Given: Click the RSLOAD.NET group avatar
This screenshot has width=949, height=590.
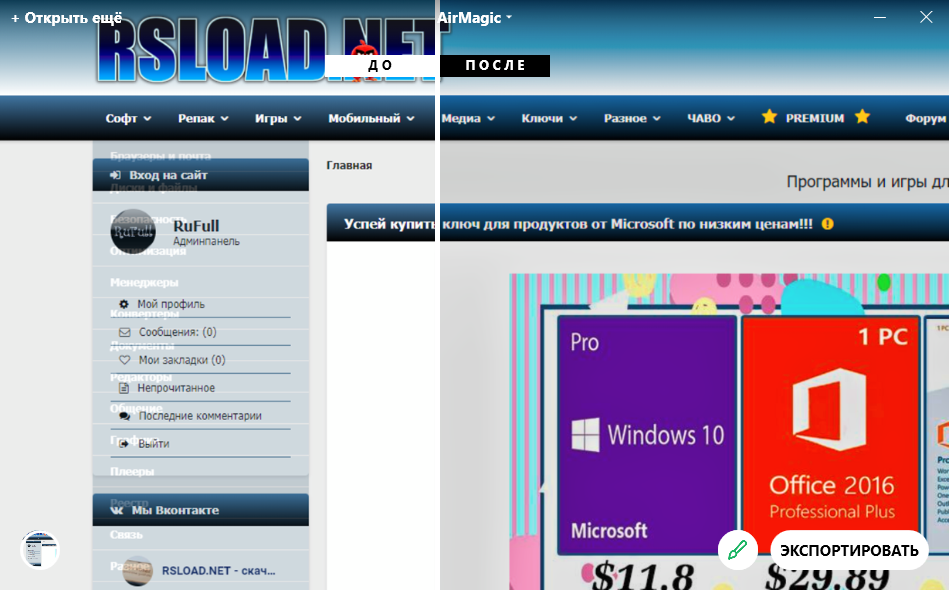Looking at the screenshot, I should (x=137, y=571).
